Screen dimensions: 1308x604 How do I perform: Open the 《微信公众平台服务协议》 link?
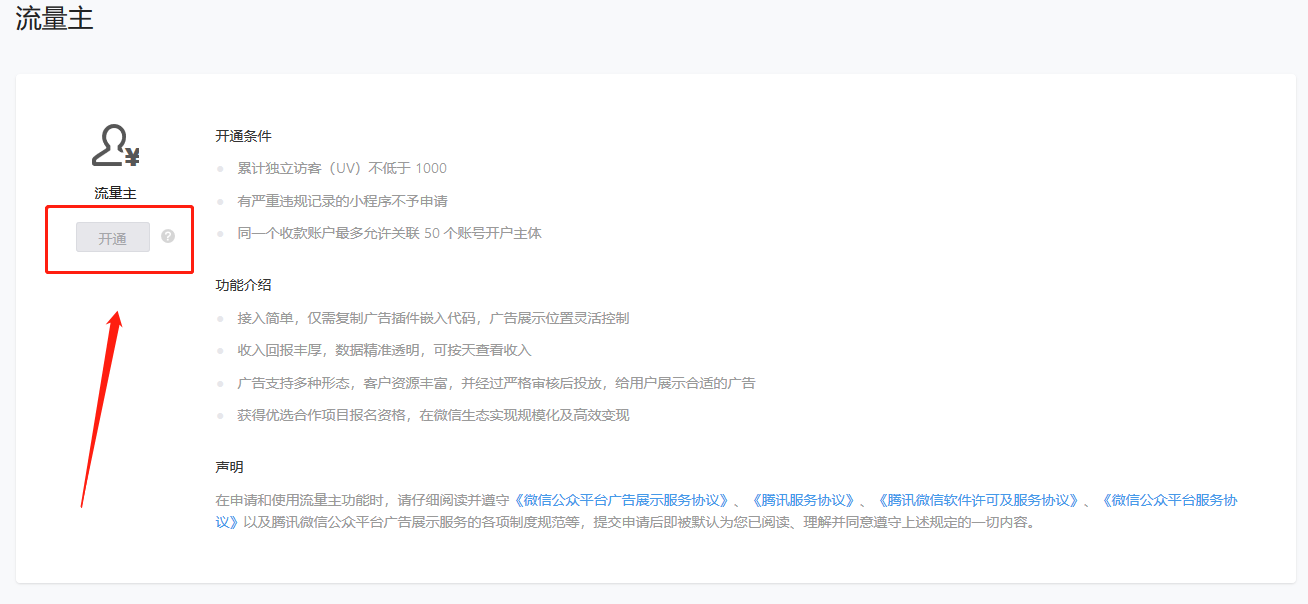(x=1168, y=500)
